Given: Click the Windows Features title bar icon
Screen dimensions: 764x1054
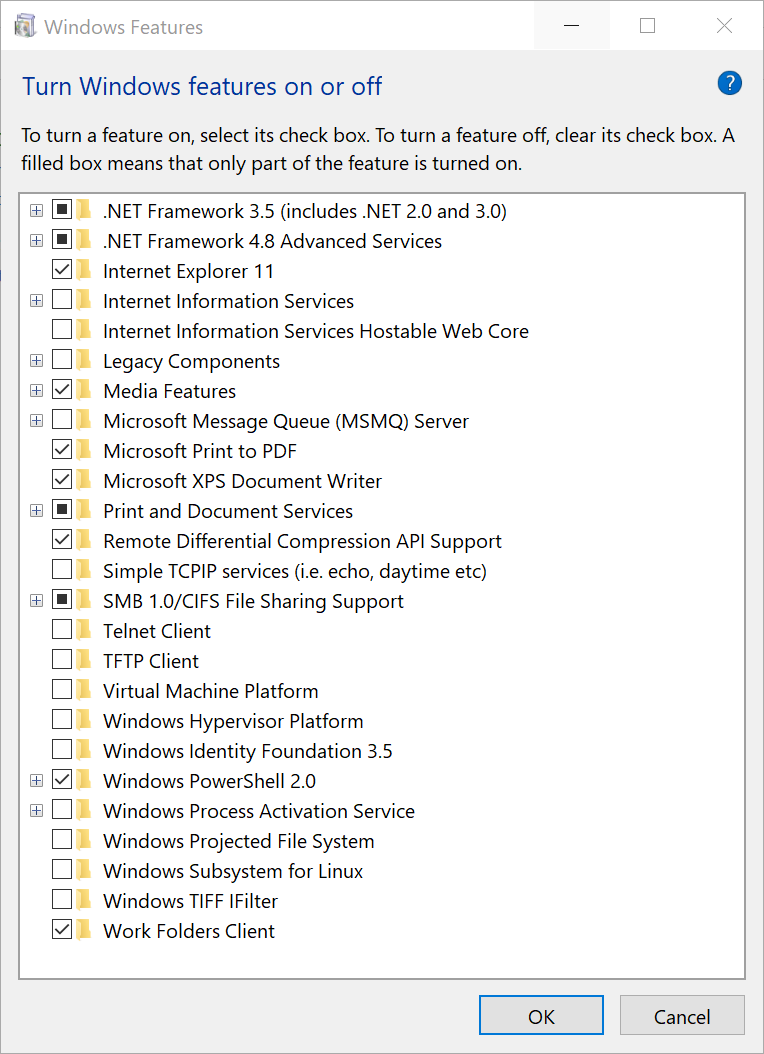Looking at the screenshot, I should click(x=26, y=27).
